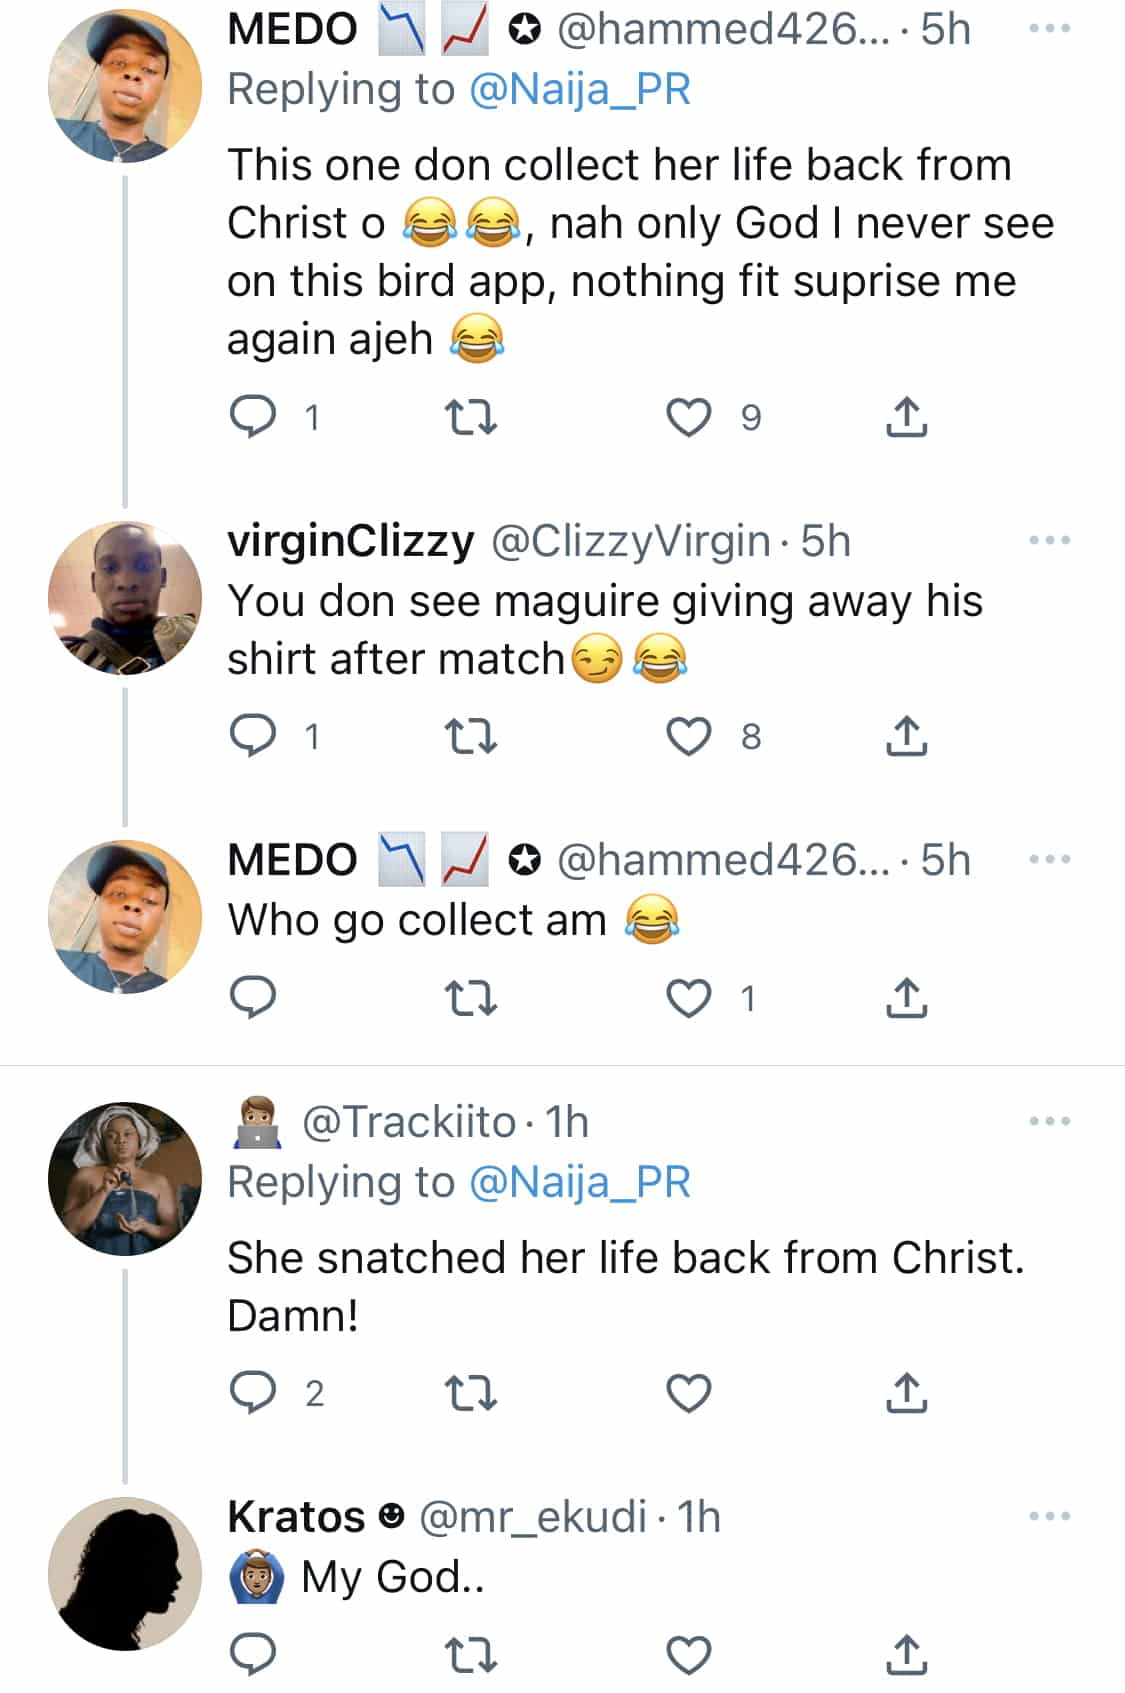Open the @mr_ekudi profile handle

[532, 1517]
